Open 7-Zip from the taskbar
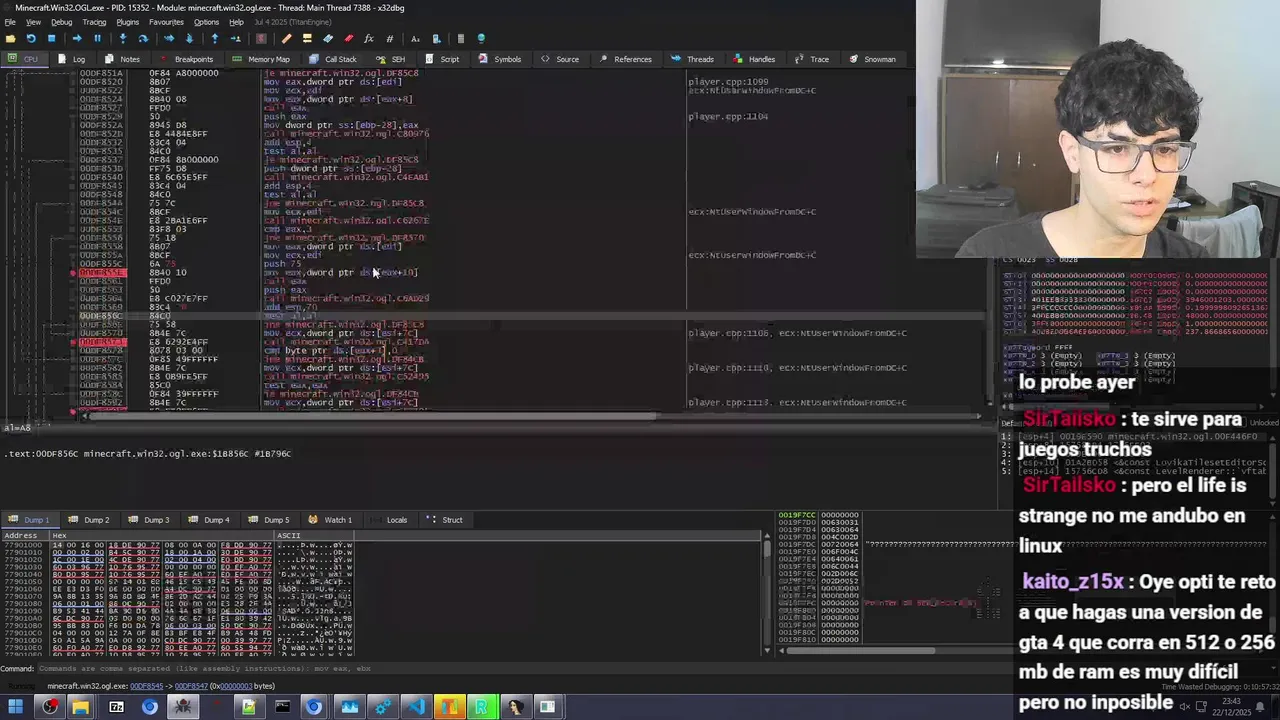This screenshot has width=1280, height=720. point(116,707)
